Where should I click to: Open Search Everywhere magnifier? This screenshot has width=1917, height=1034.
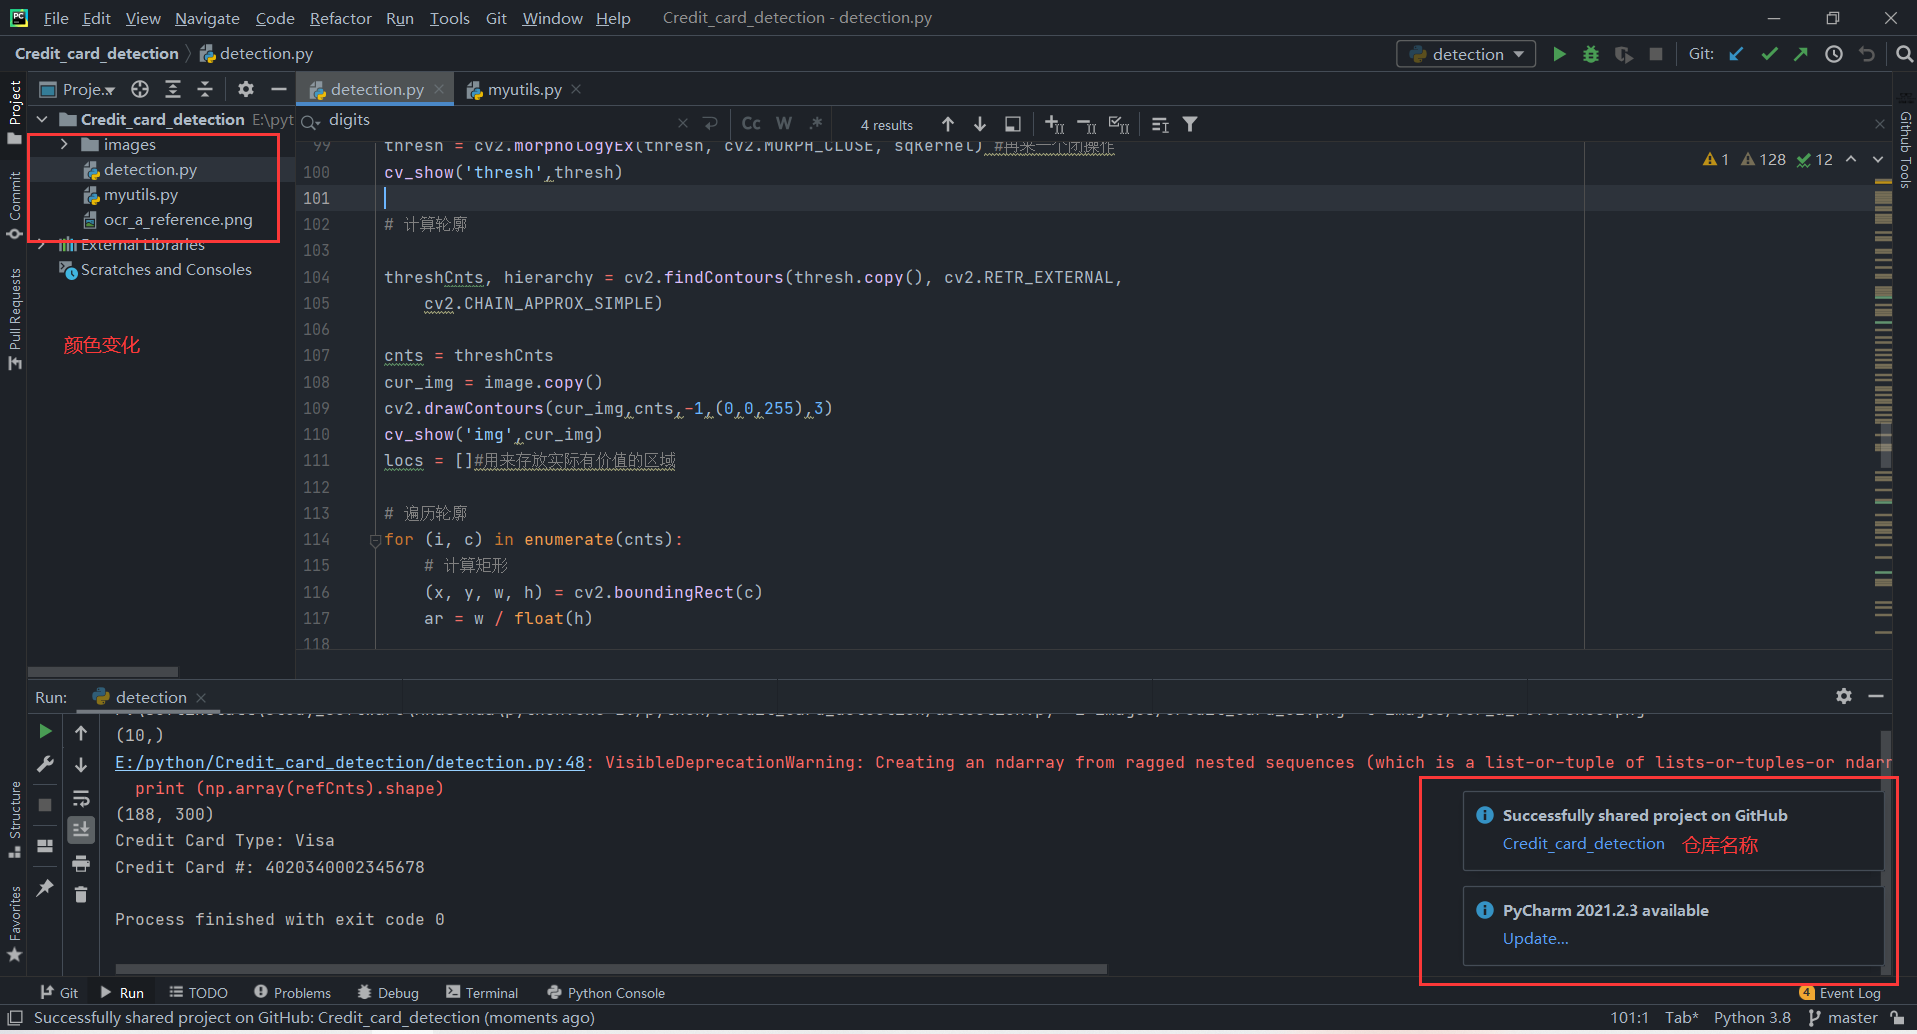point(1903,54)
